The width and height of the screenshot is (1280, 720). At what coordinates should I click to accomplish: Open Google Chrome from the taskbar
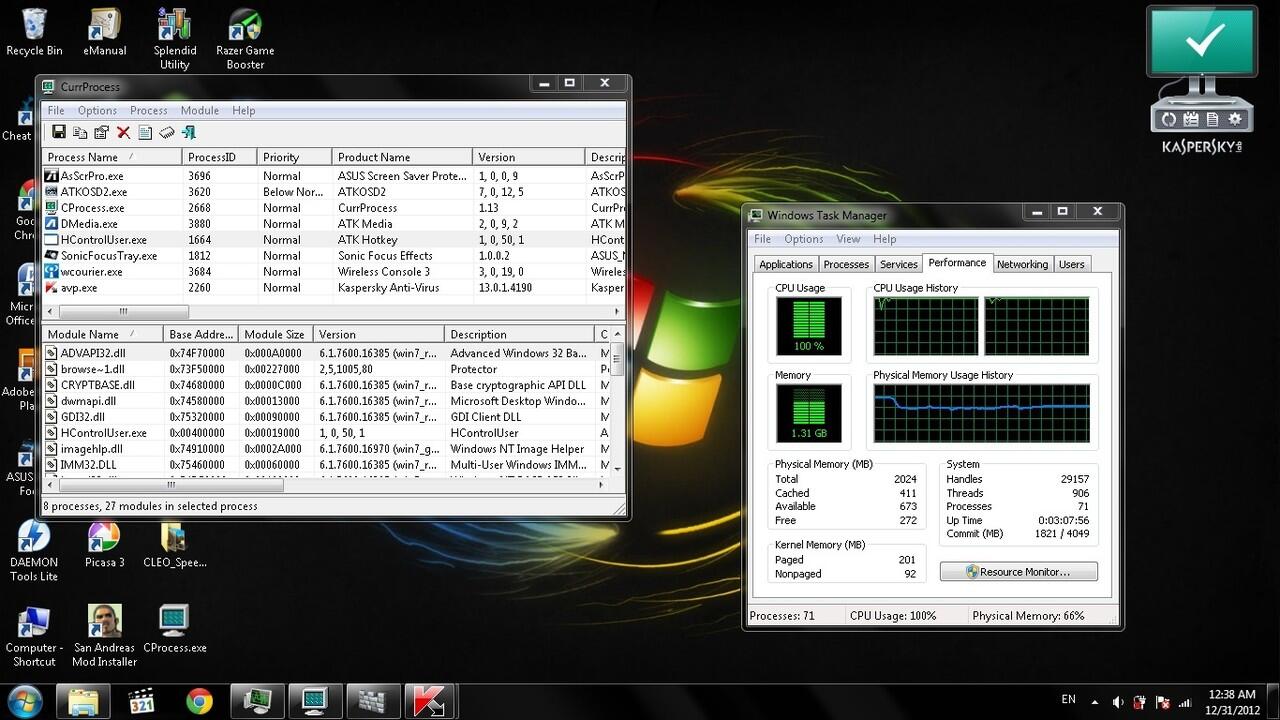tap(199, 701)
